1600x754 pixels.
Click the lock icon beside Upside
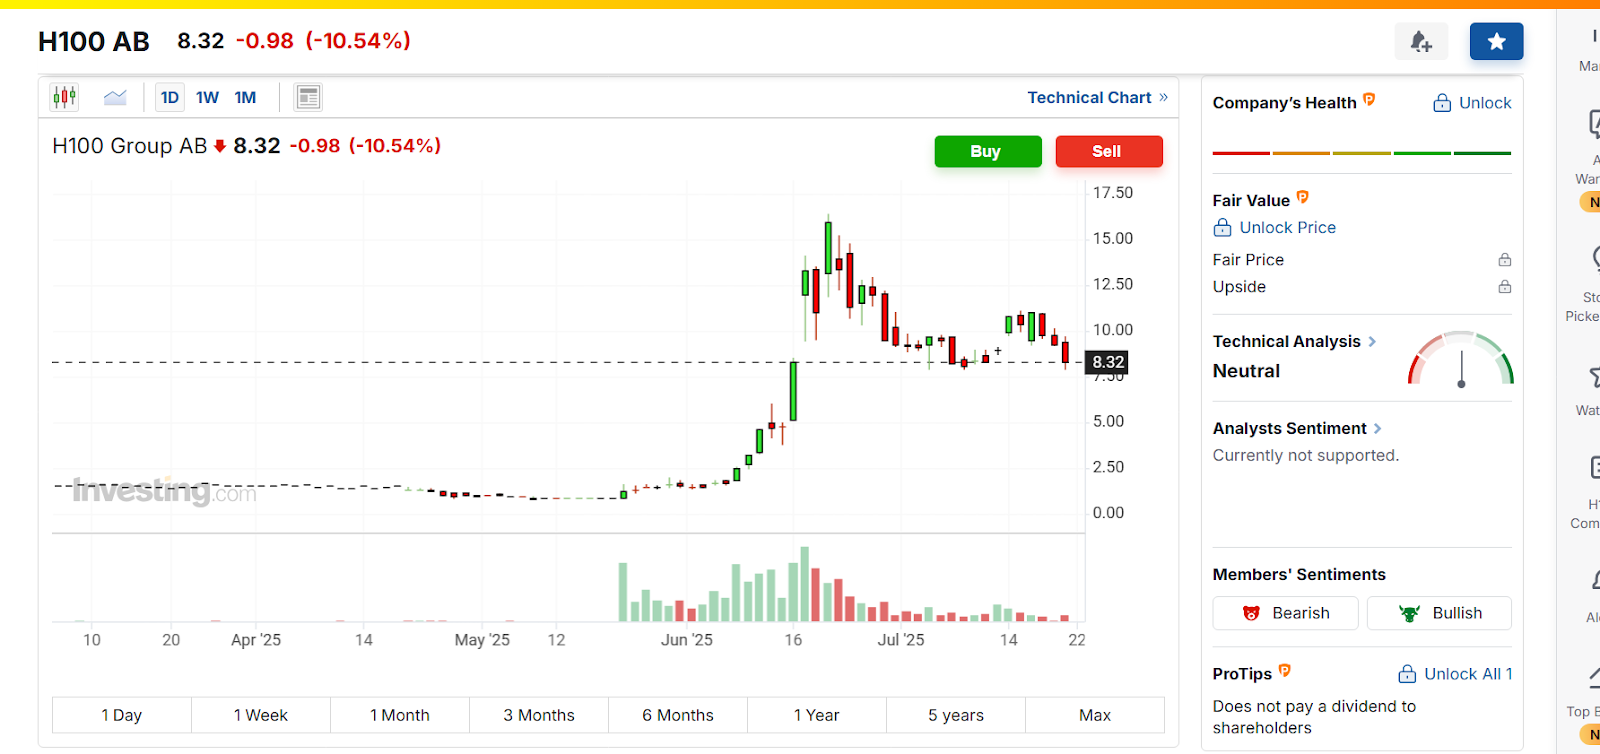[x=1504, y=287]
